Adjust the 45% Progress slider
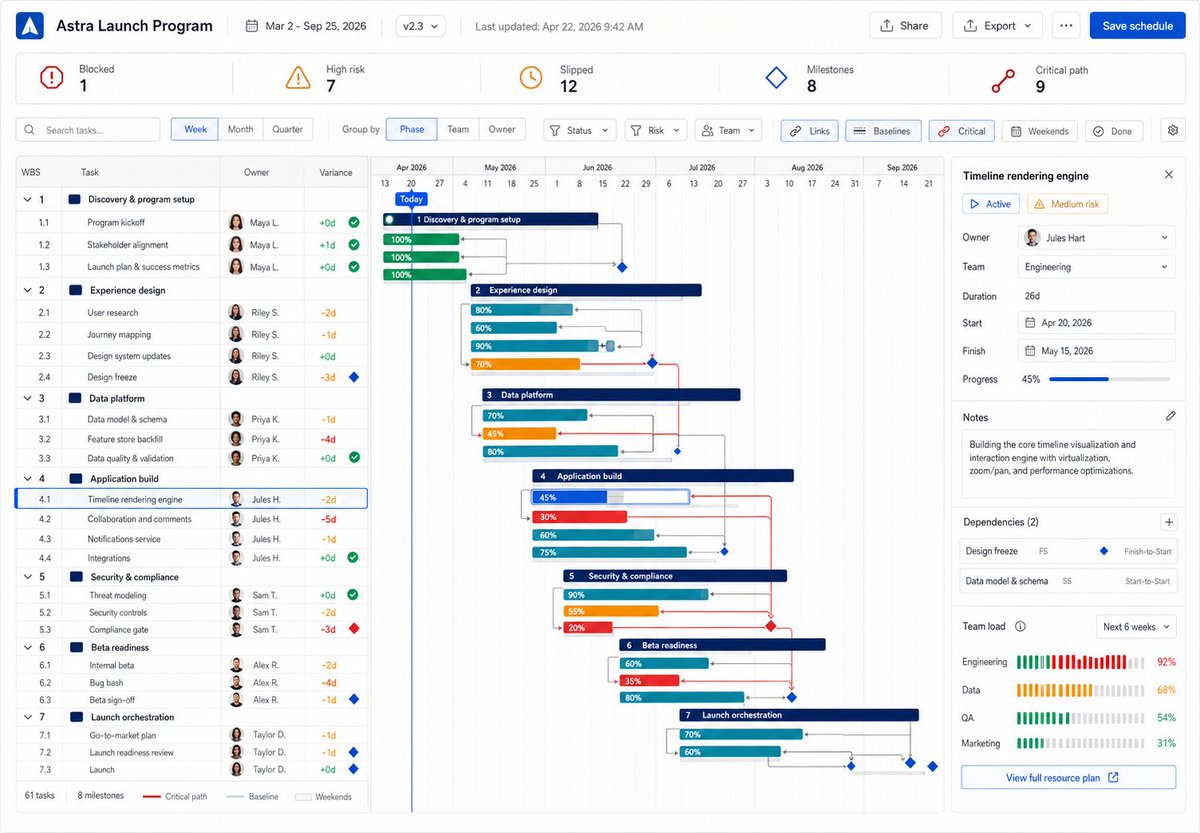Viewport: 1200px width, 833px height. (1109, 379)
